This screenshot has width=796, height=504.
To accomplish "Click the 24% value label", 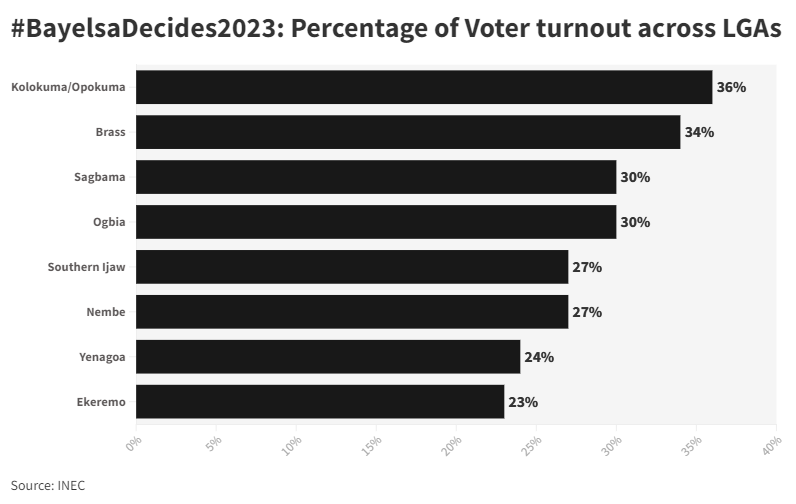I will coord(539,357).
